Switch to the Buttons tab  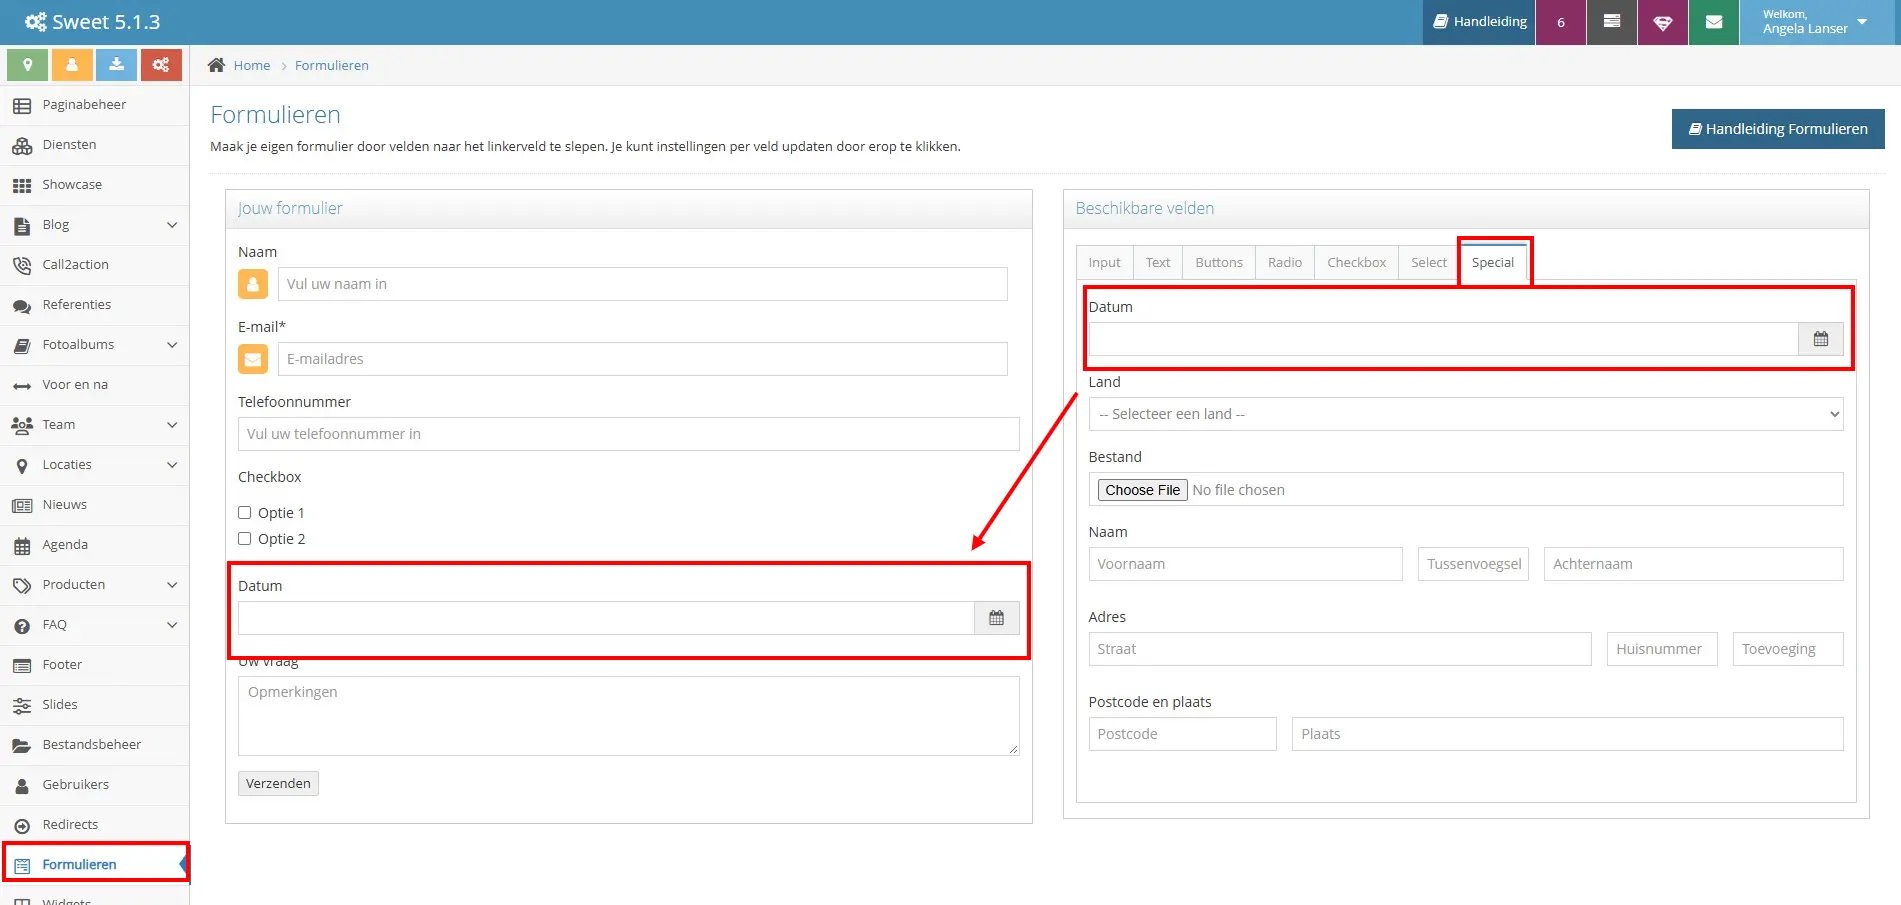pyautogui.click(x=1219, y=263)
